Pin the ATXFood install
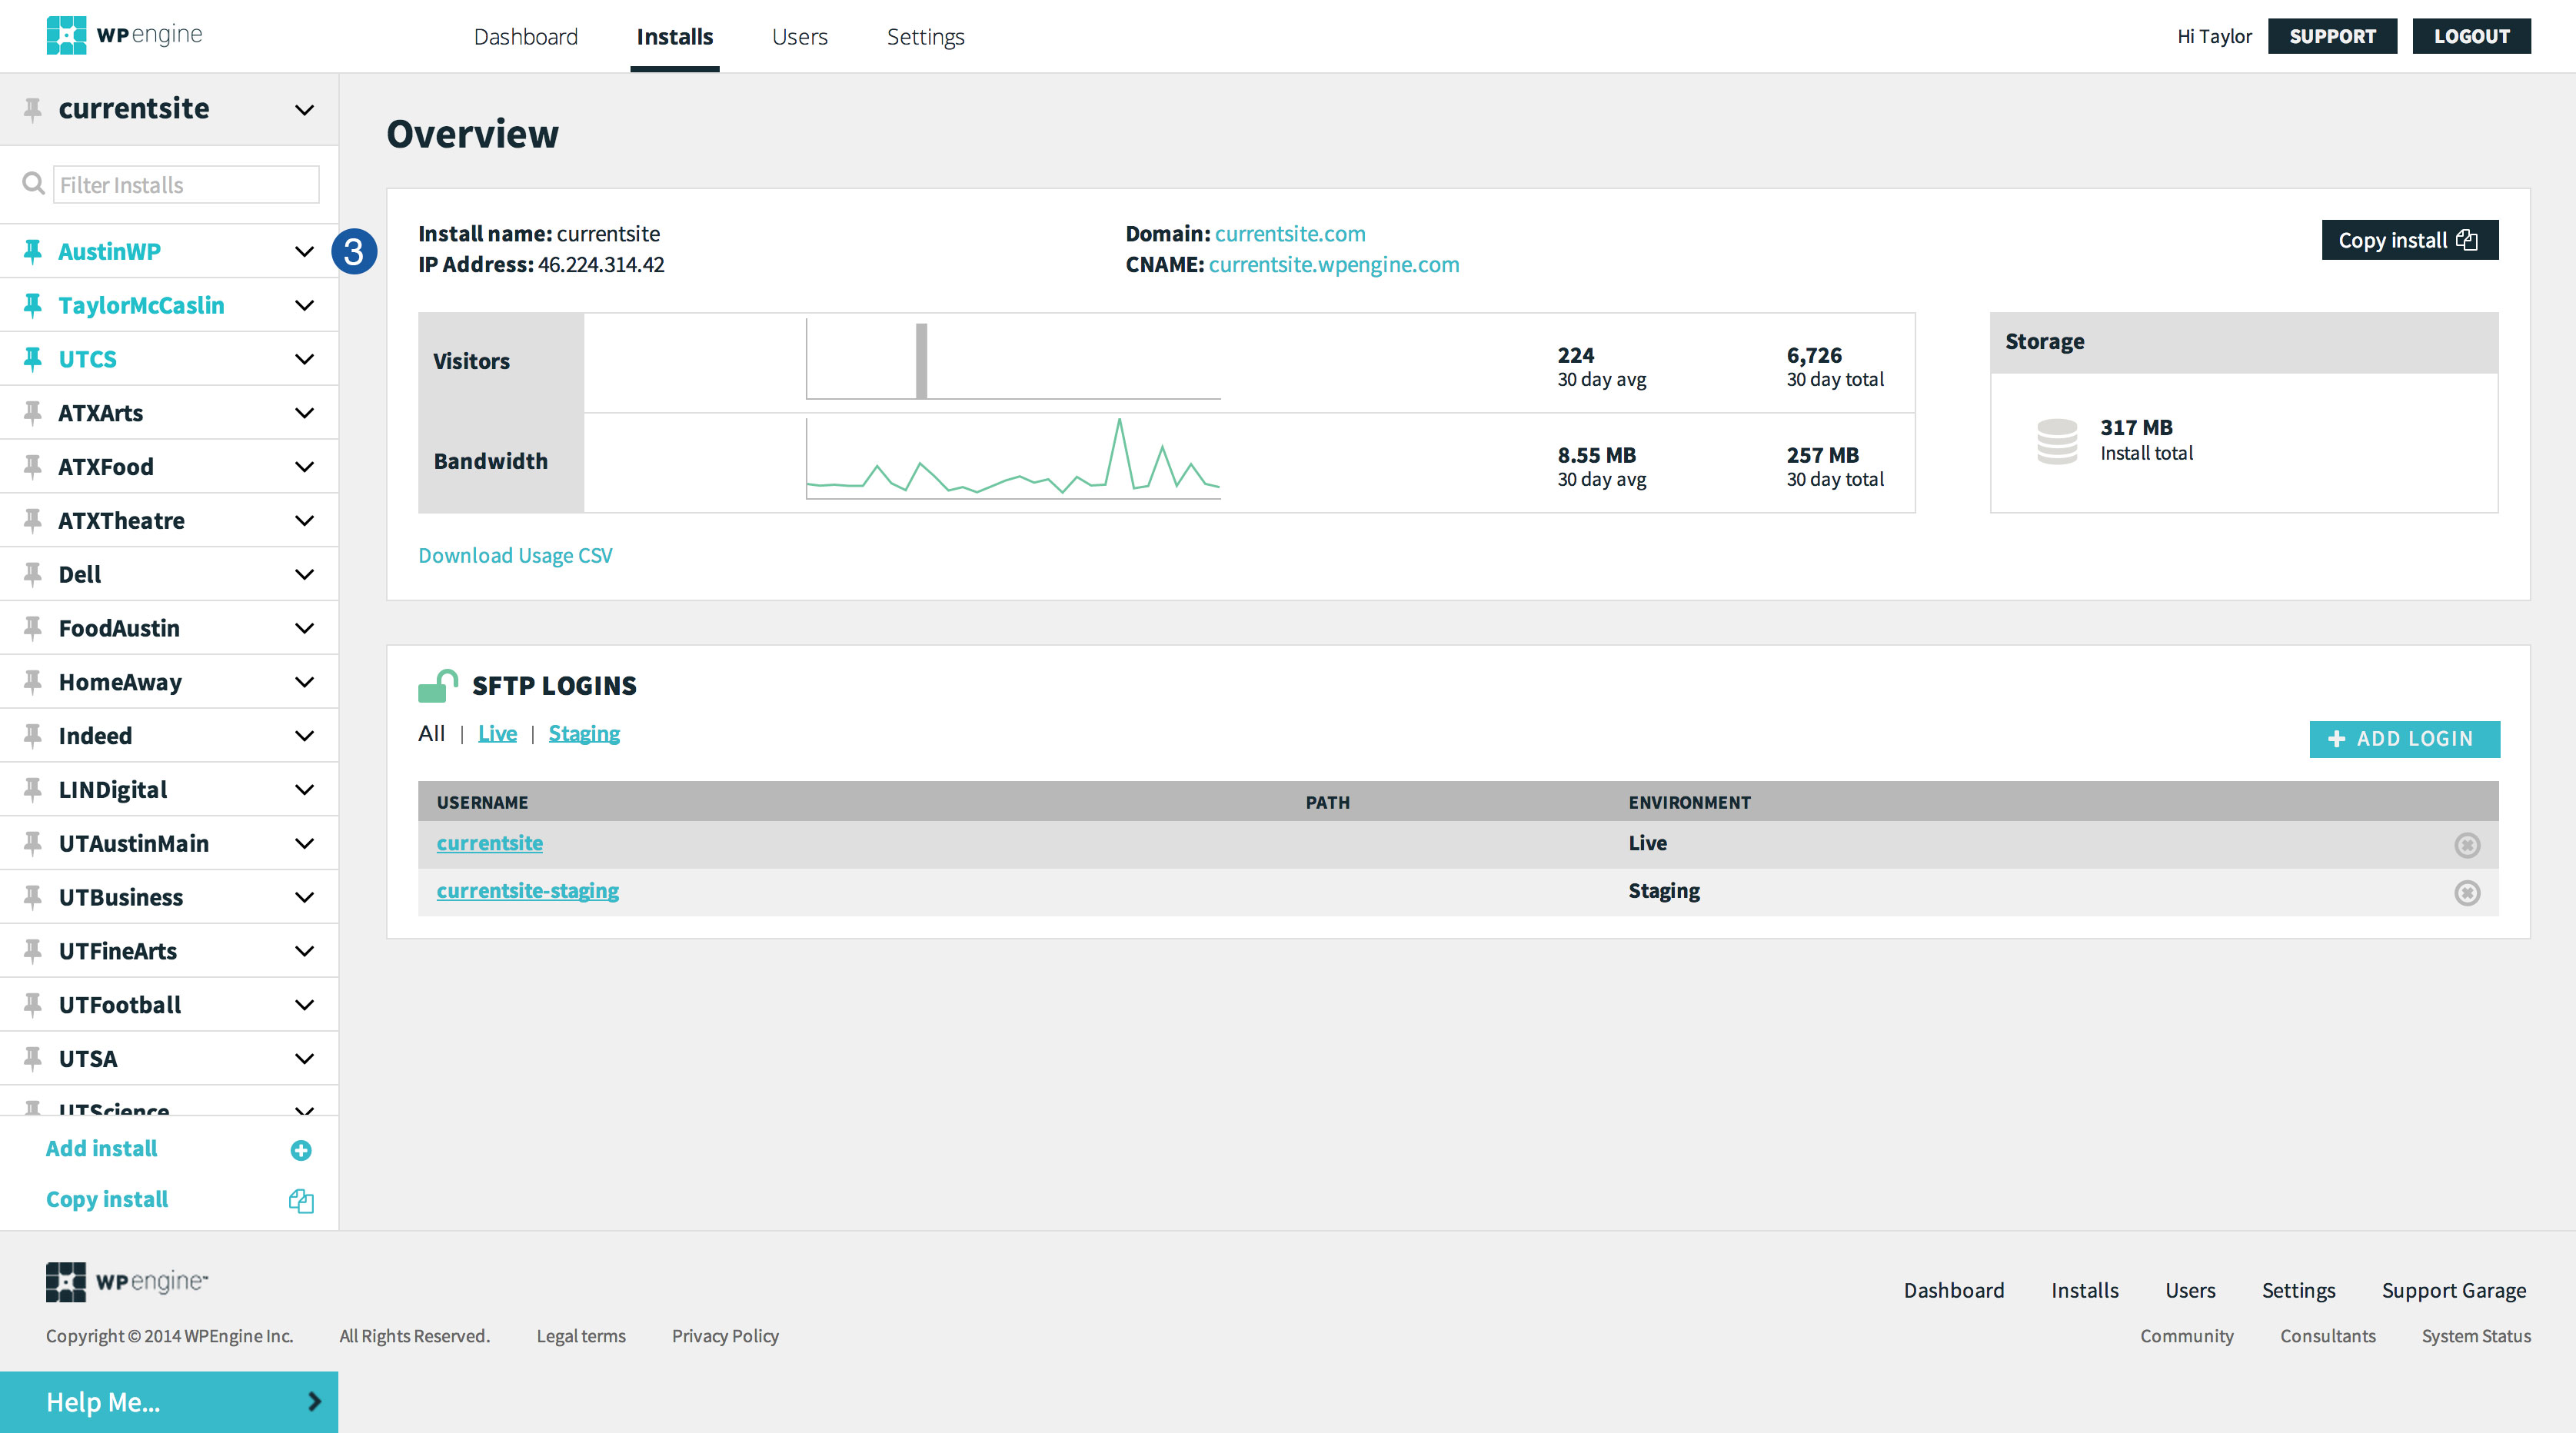2576x1433 pixels. pos(33,467)
